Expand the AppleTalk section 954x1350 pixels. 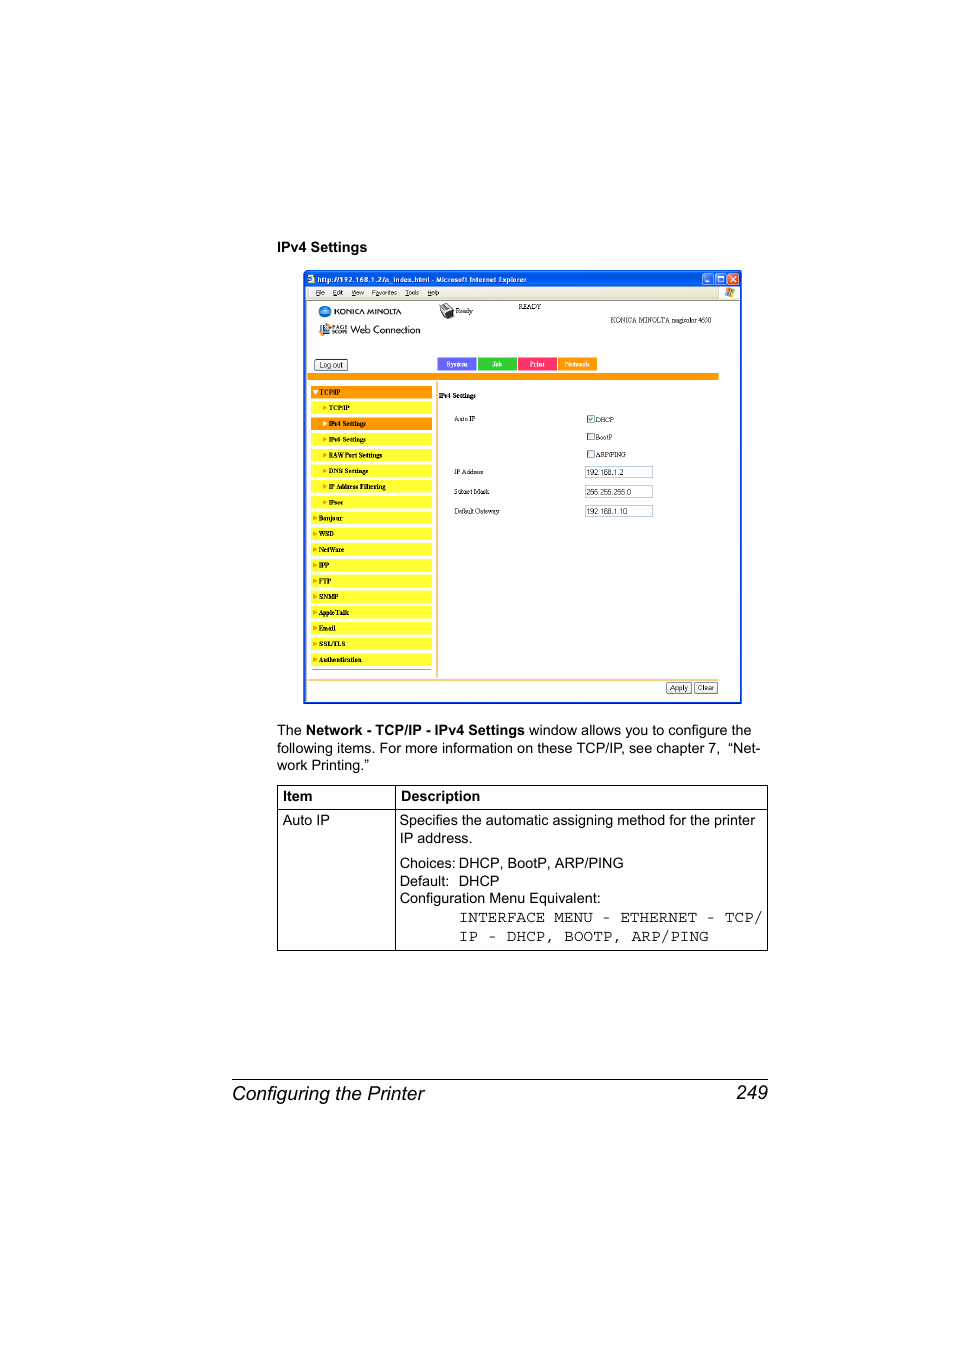point(371,612)
